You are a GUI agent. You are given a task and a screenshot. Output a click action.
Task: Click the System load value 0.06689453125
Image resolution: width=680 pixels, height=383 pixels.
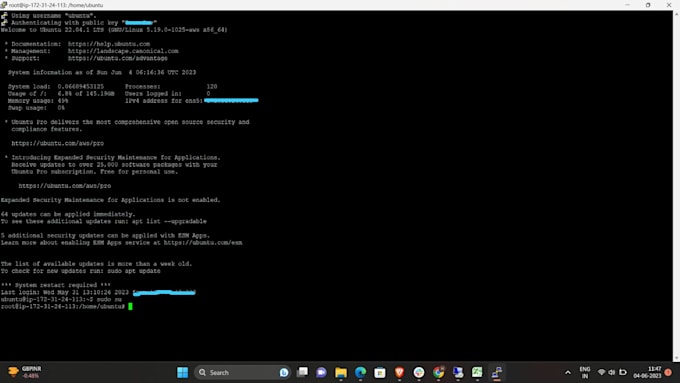(81, 86)
